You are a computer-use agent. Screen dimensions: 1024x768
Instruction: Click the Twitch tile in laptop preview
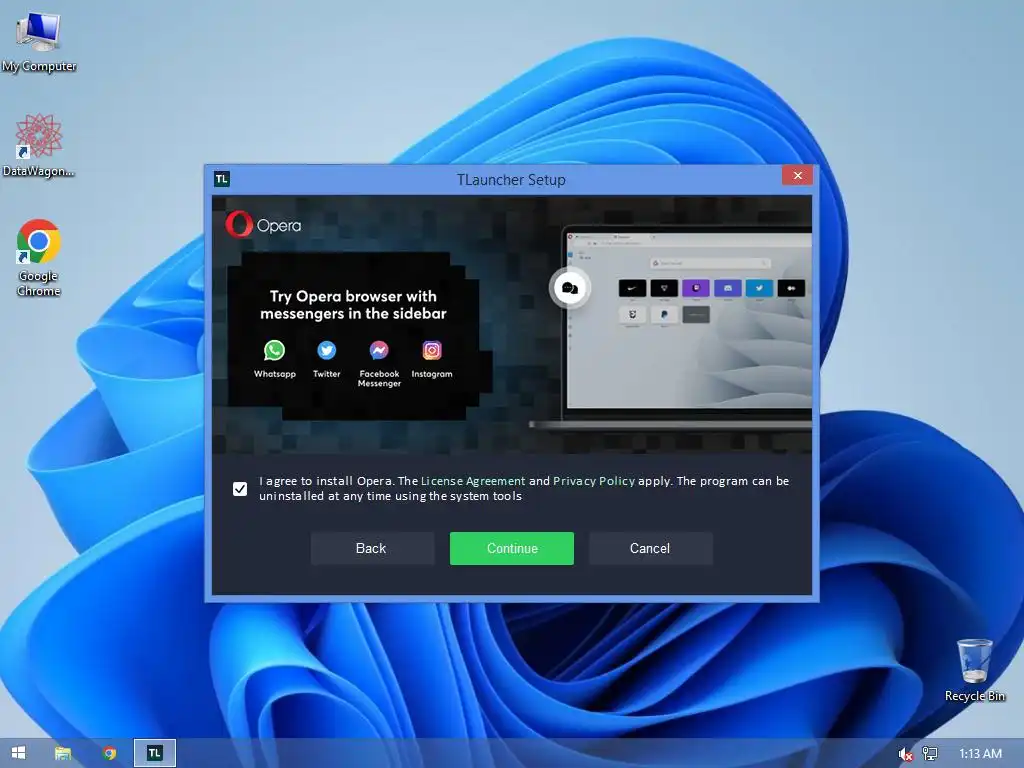pyautogui.click(x=696, y=288)
